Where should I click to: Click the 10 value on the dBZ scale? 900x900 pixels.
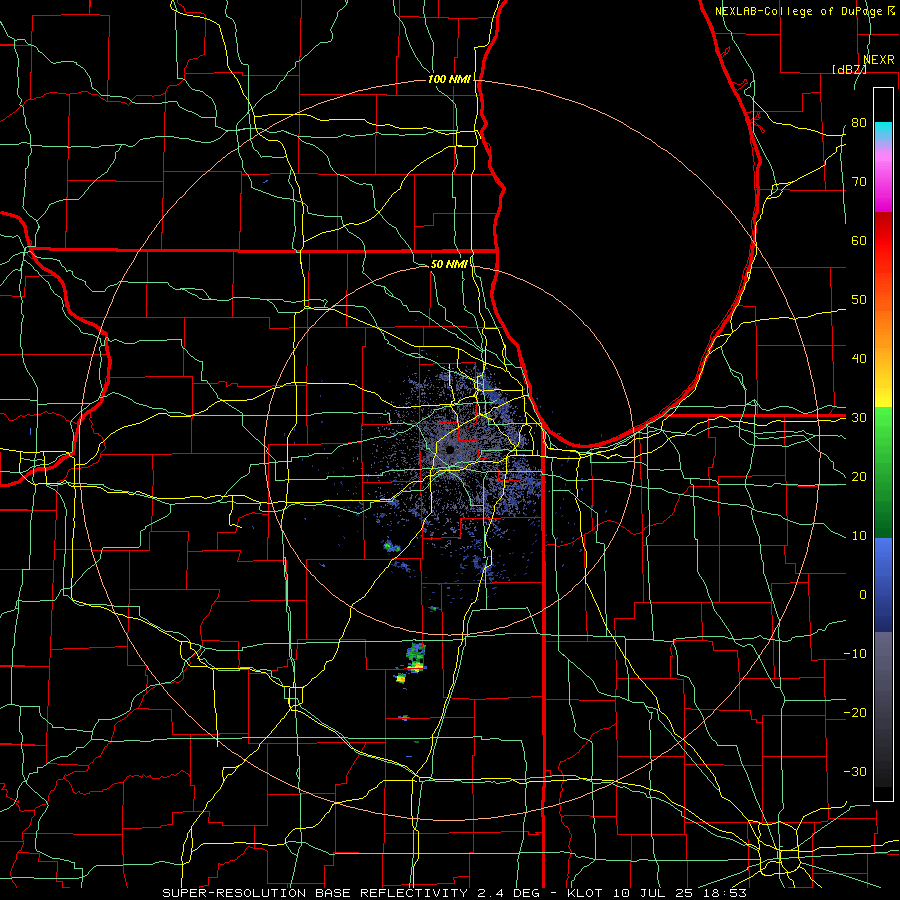point(859,536)
